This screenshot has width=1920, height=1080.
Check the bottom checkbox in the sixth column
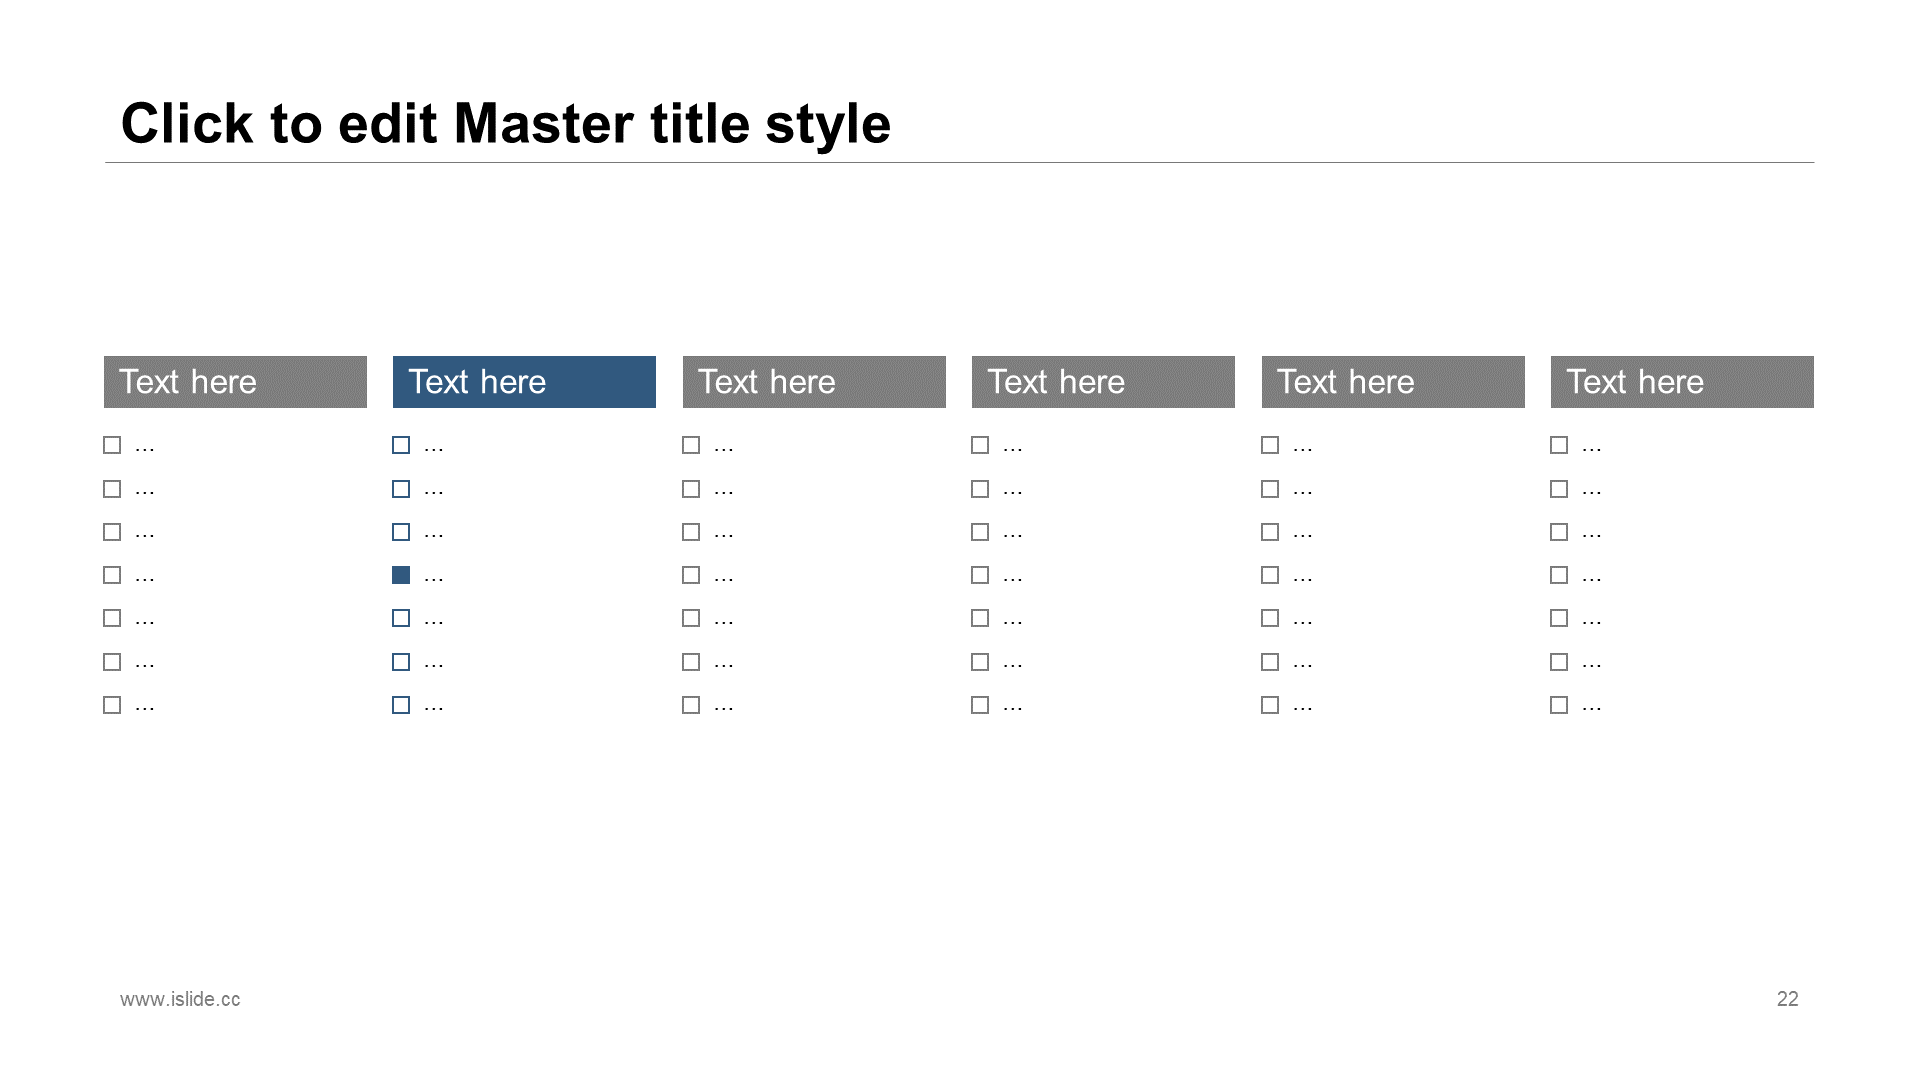coord(1559,705)
